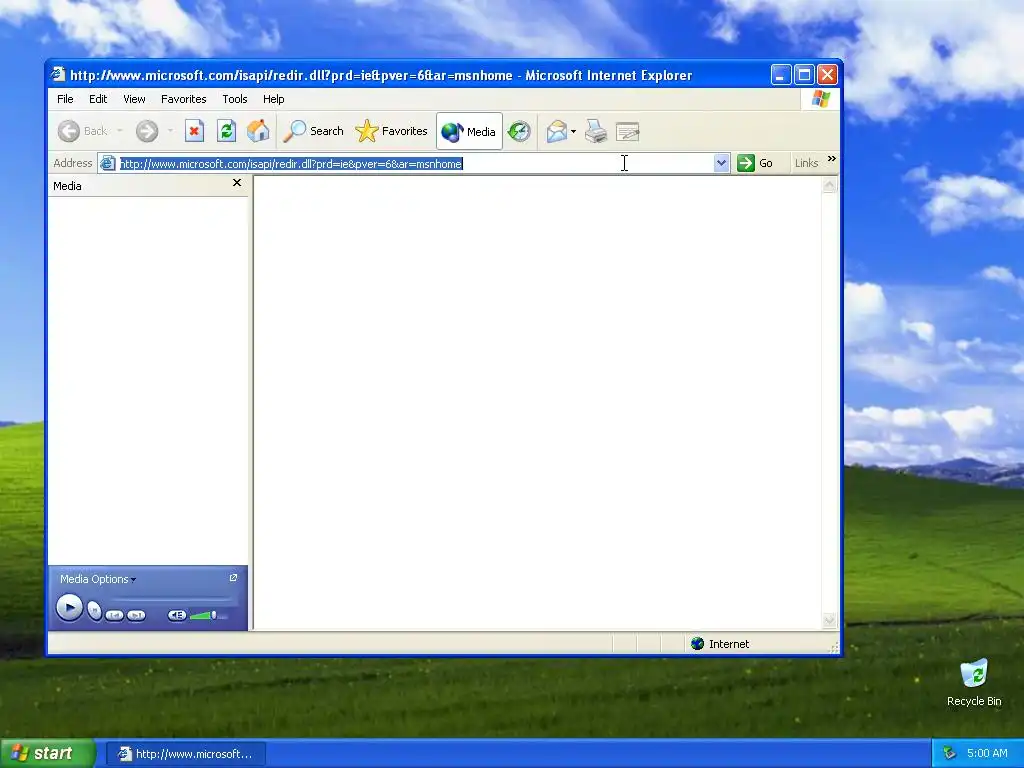Print the page with printer icon

click(596, 131)
